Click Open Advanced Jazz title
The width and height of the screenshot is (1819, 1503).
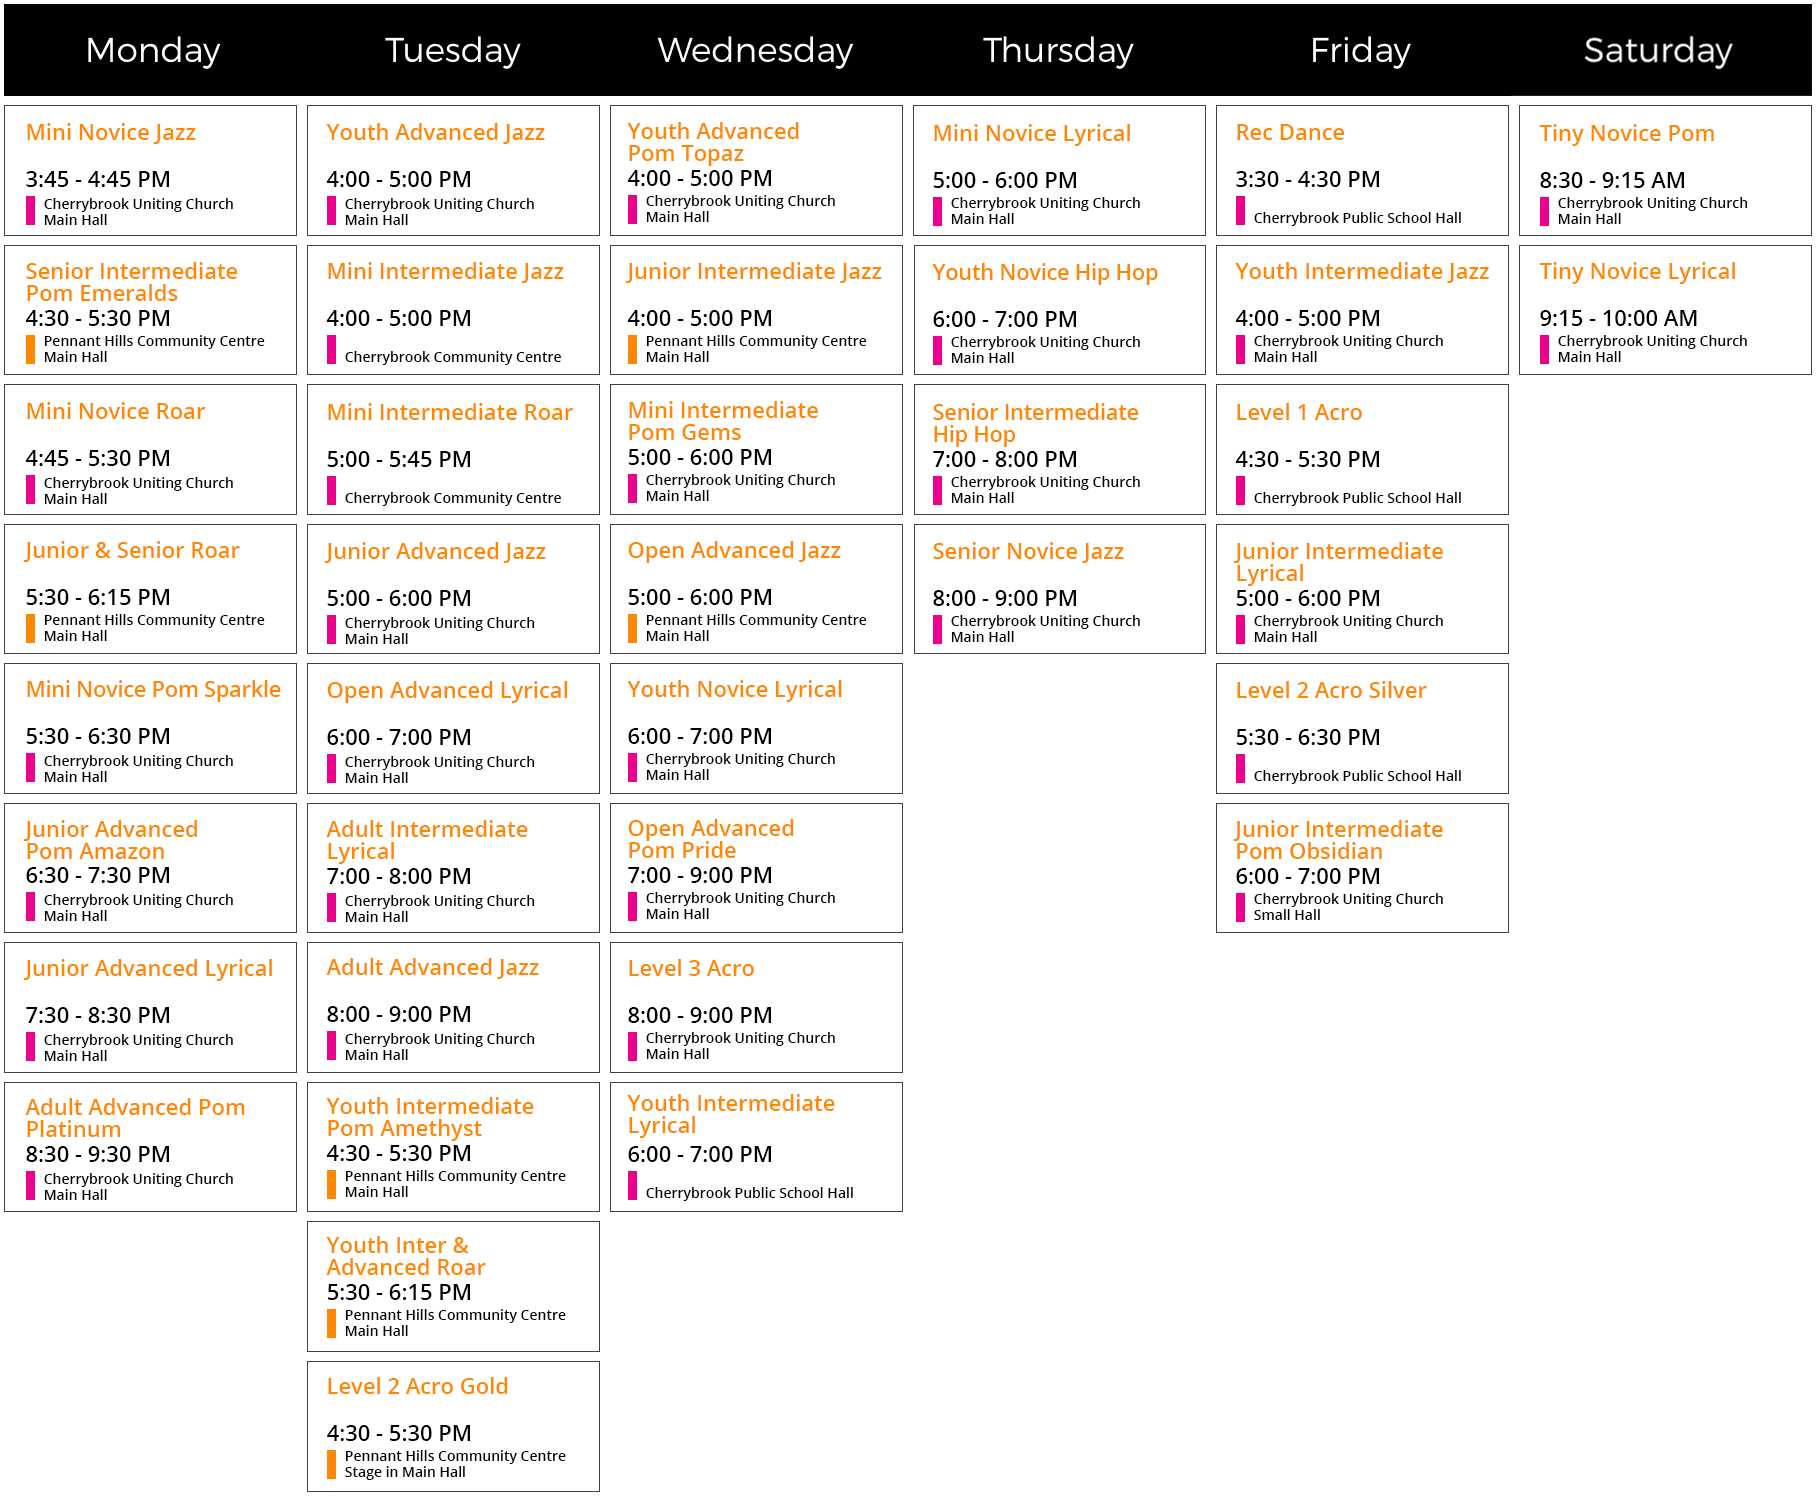pos(734,551)
